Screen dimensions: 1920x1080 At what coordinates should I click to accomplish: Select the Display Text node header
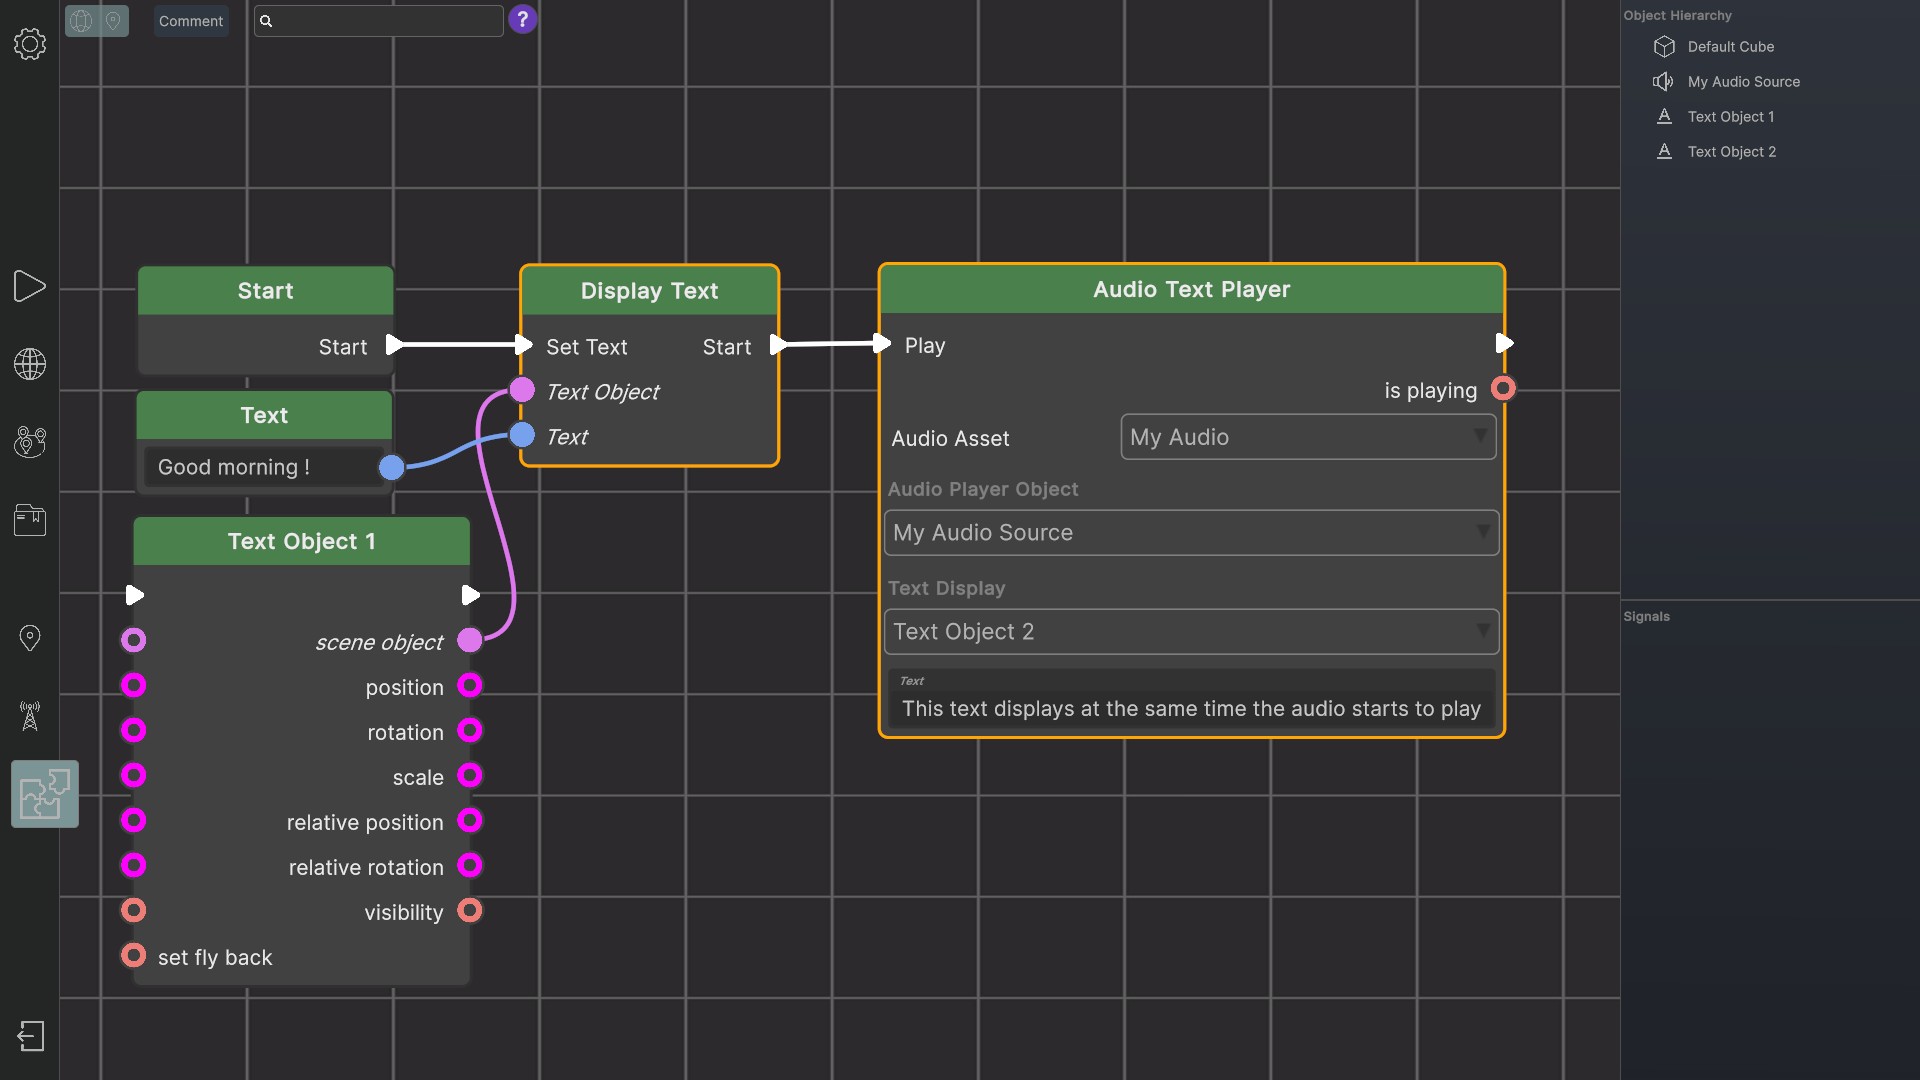coord(649,291)
